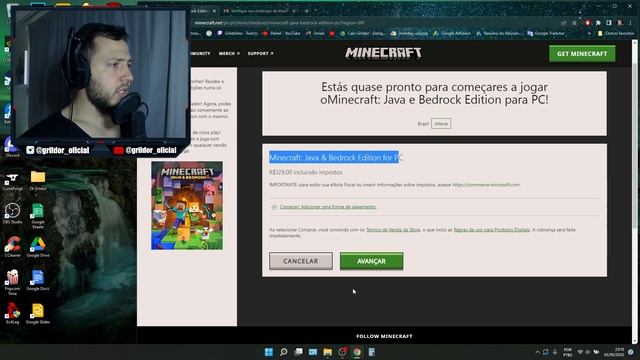This screenshot has height=360, width=640.
Task: Open the CCleaner desktop shortcut
Action: (x=12, y=247)
